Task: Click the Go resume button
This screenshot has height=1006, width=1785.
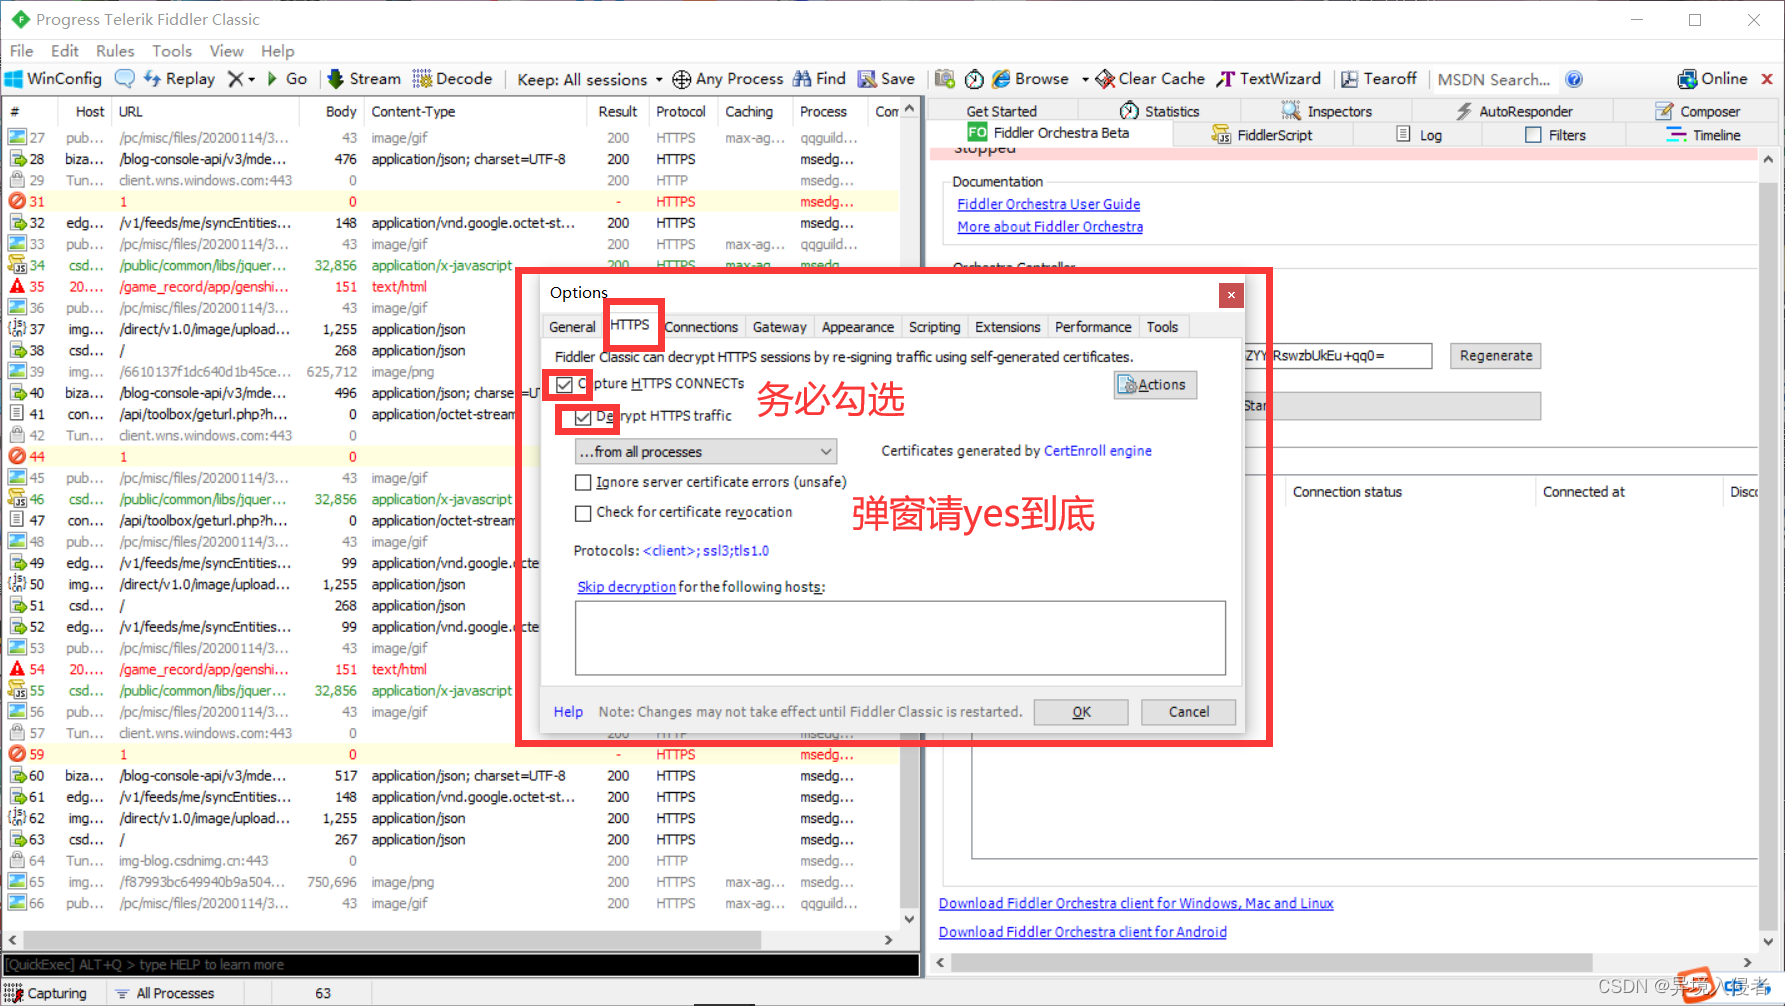Action: 287,78
